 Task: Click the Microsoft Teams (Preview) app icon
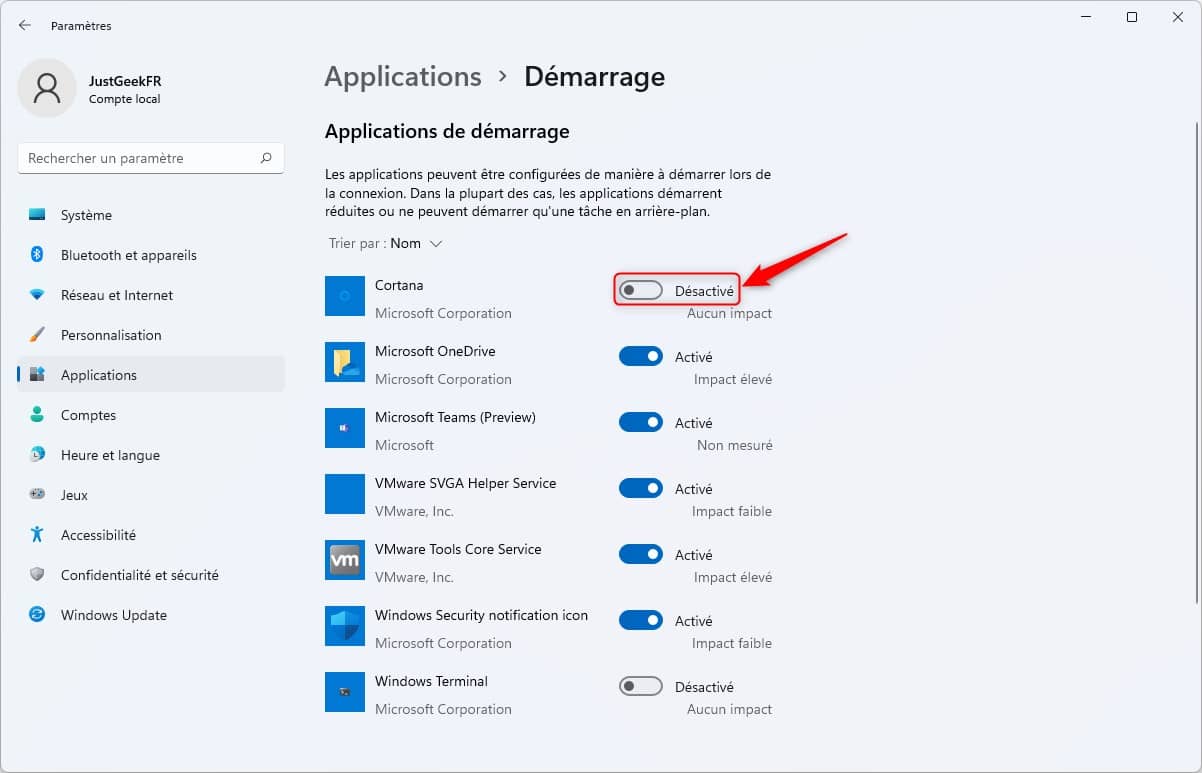click(345, 428)
